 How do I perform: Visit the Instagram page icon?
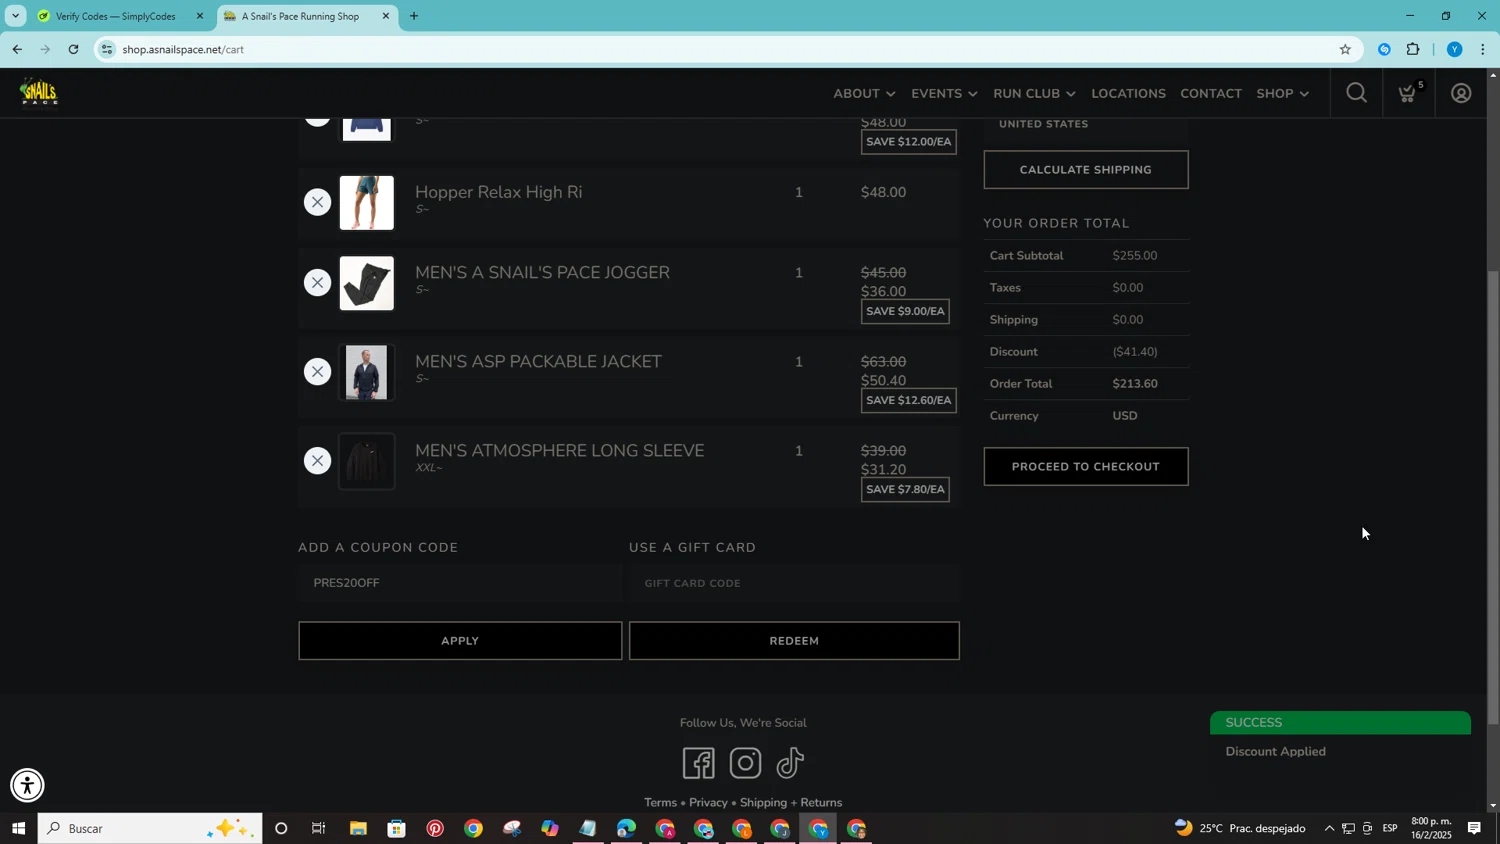(745, 763)
